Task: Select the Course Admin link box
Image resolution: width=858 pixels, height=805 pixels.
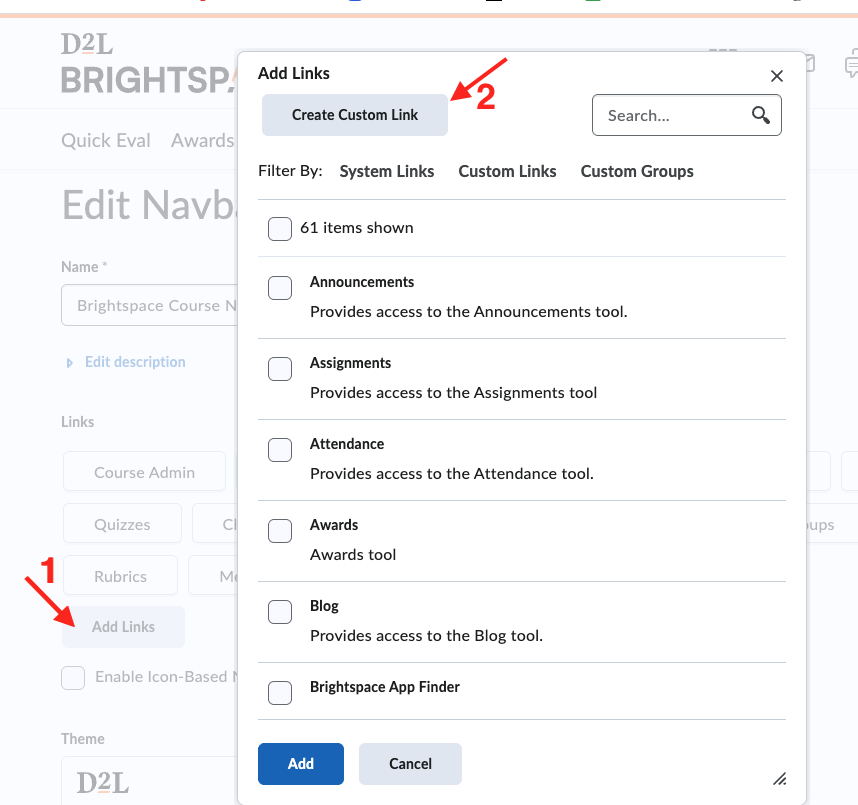Action: [144, 471]
